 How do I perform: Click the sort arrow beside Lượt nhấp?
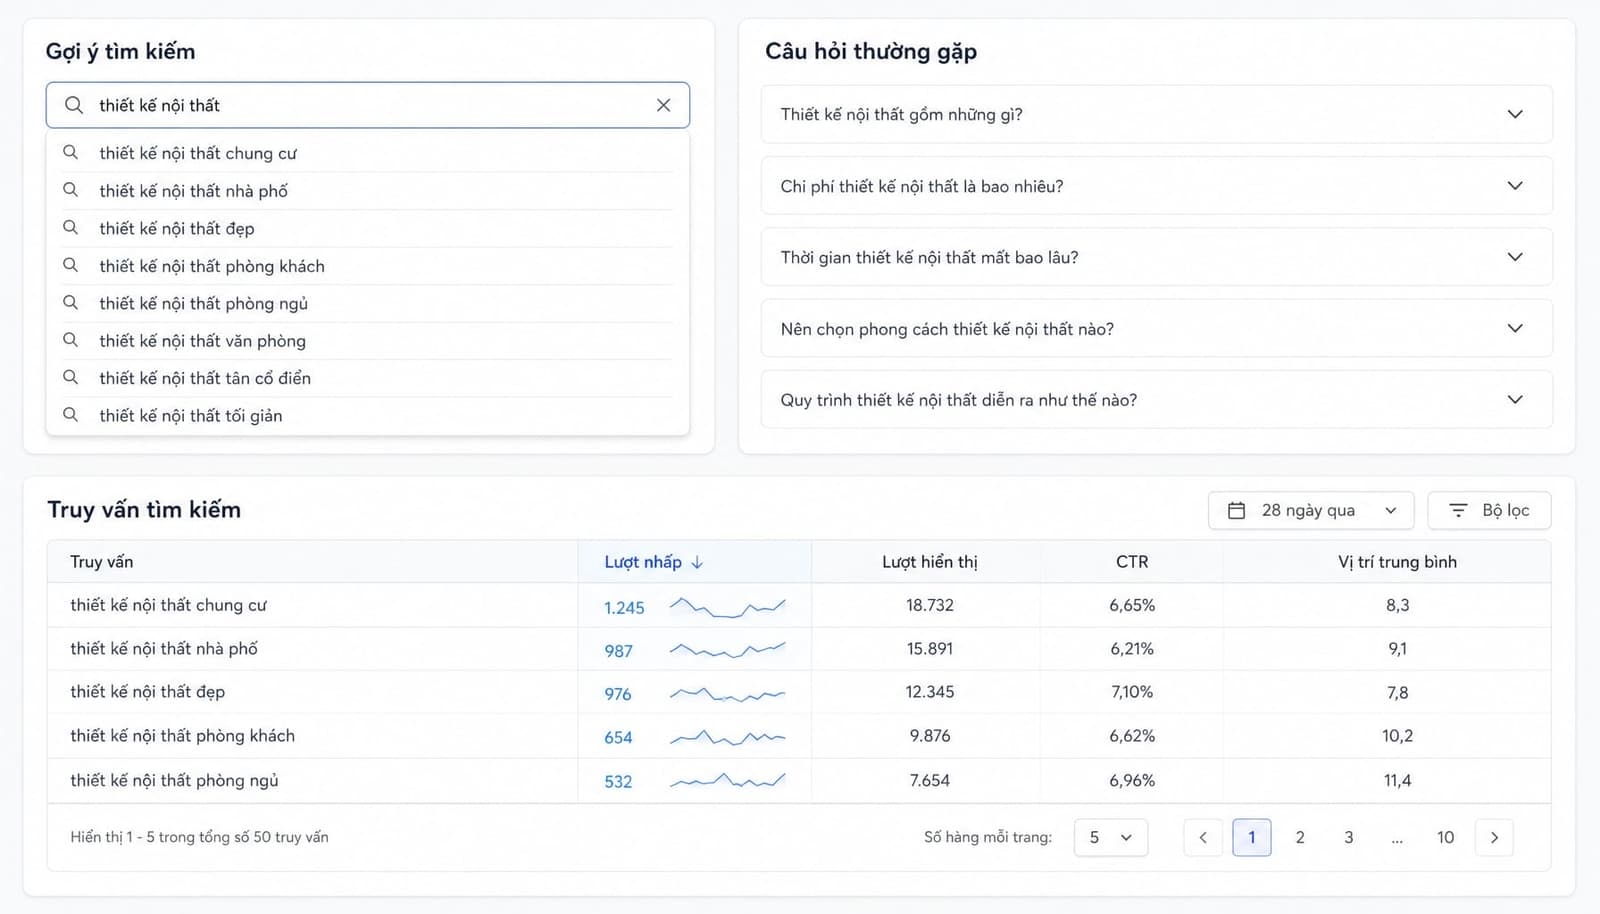pyautogui.click(x=697, y=562)
